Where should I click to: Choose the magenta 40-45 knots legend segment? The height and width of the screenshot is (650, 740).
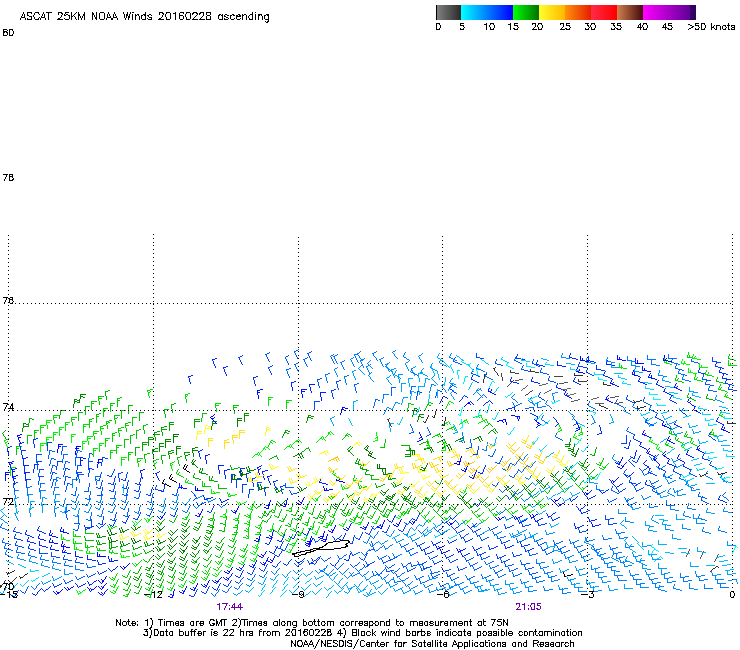point(656,12)
